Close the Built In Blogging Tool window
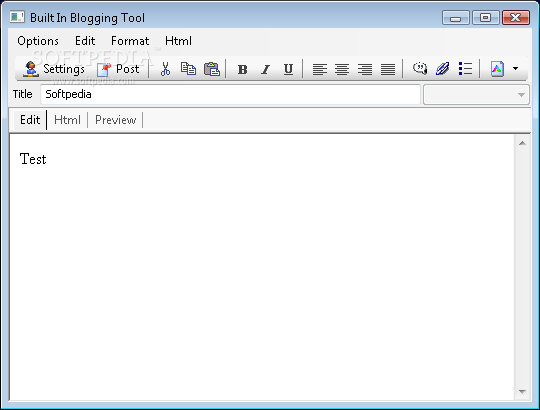Image resolution: width=540 pixels, height=410 pixels. pos(516,18)
